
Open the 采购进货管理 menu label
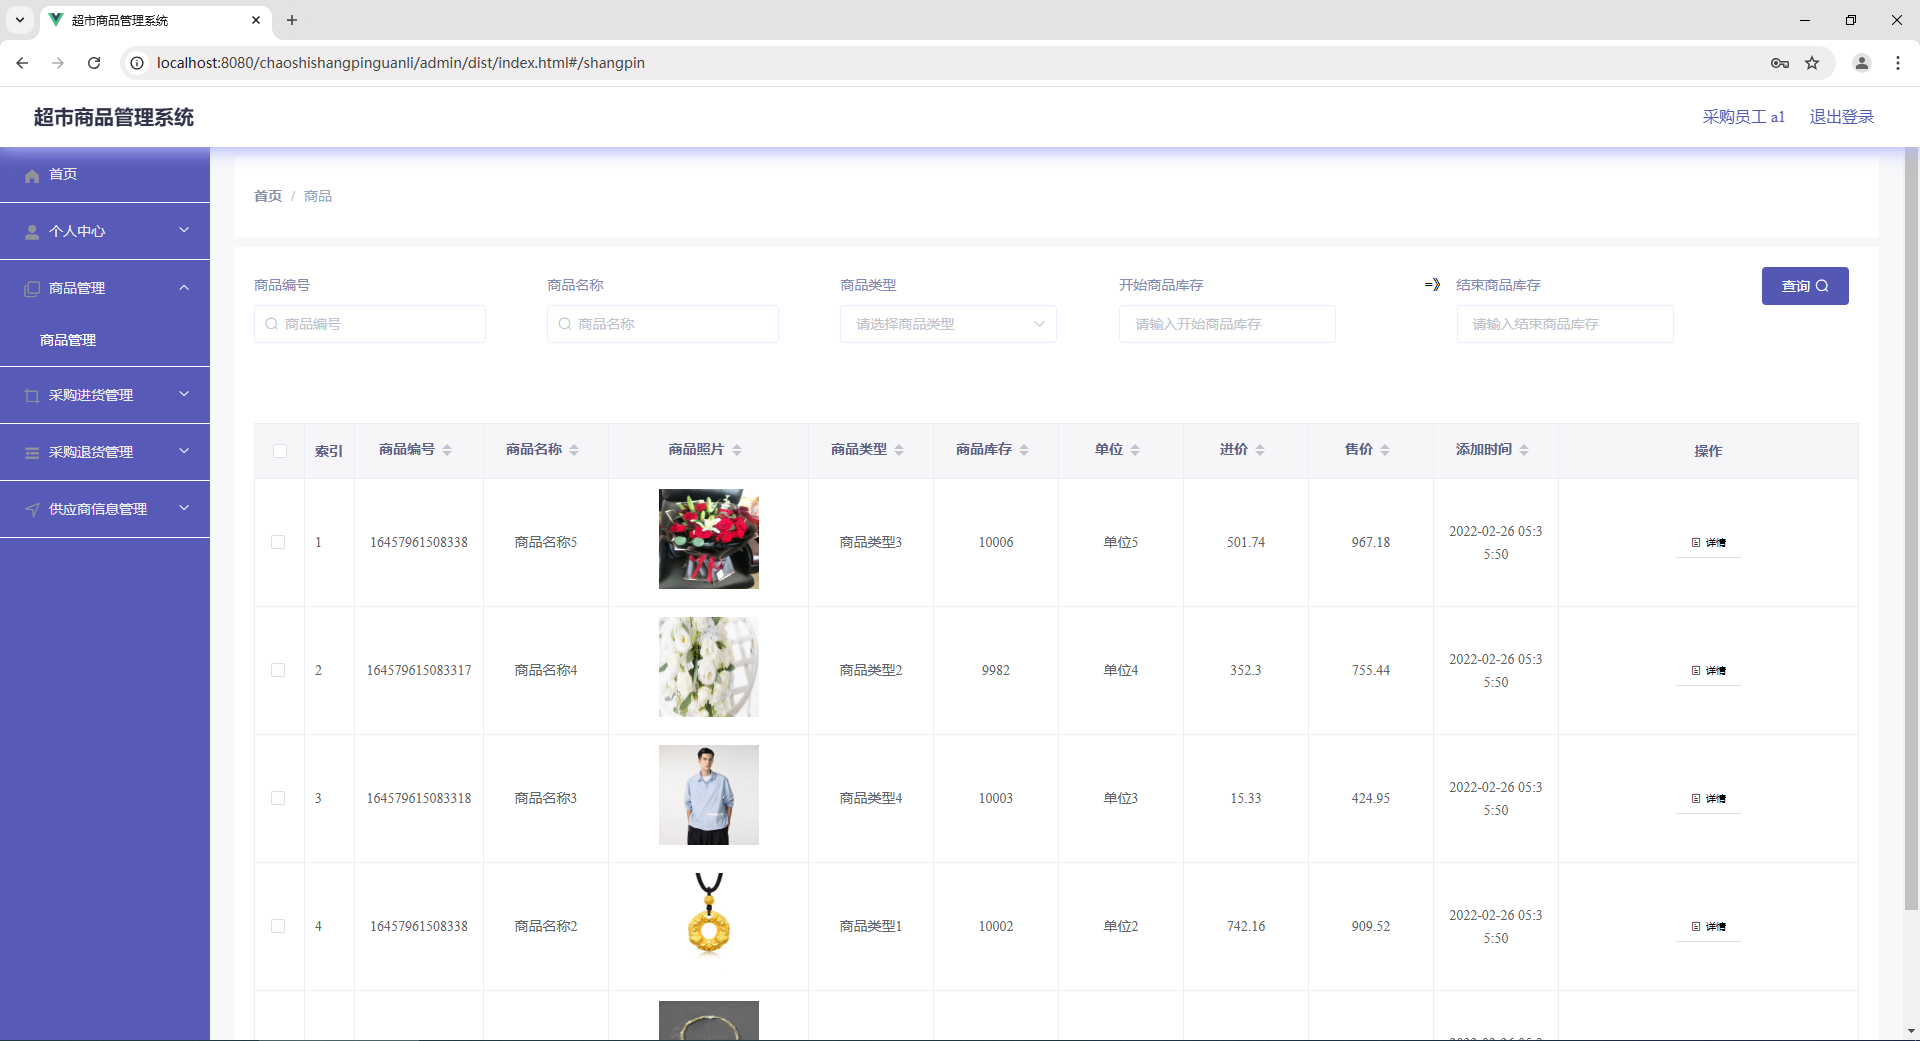click(91, 396)
